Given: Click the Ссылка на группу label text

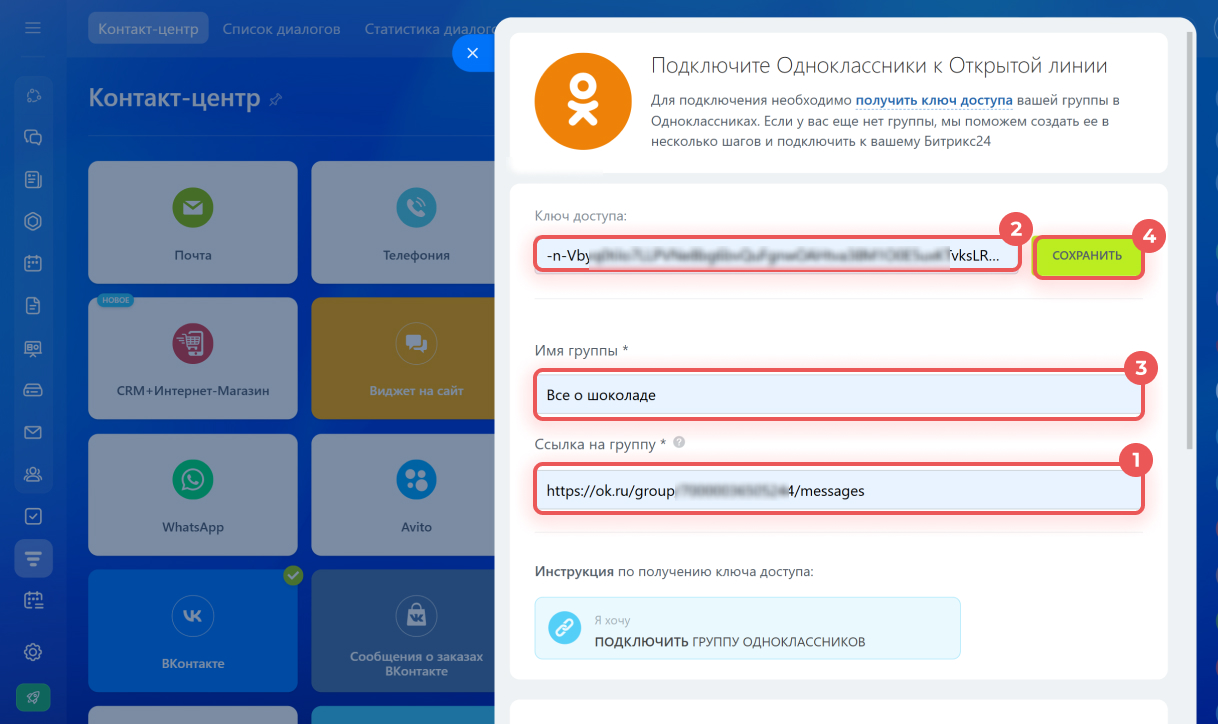Looking at the screenshot, I should tap(601, 443).
